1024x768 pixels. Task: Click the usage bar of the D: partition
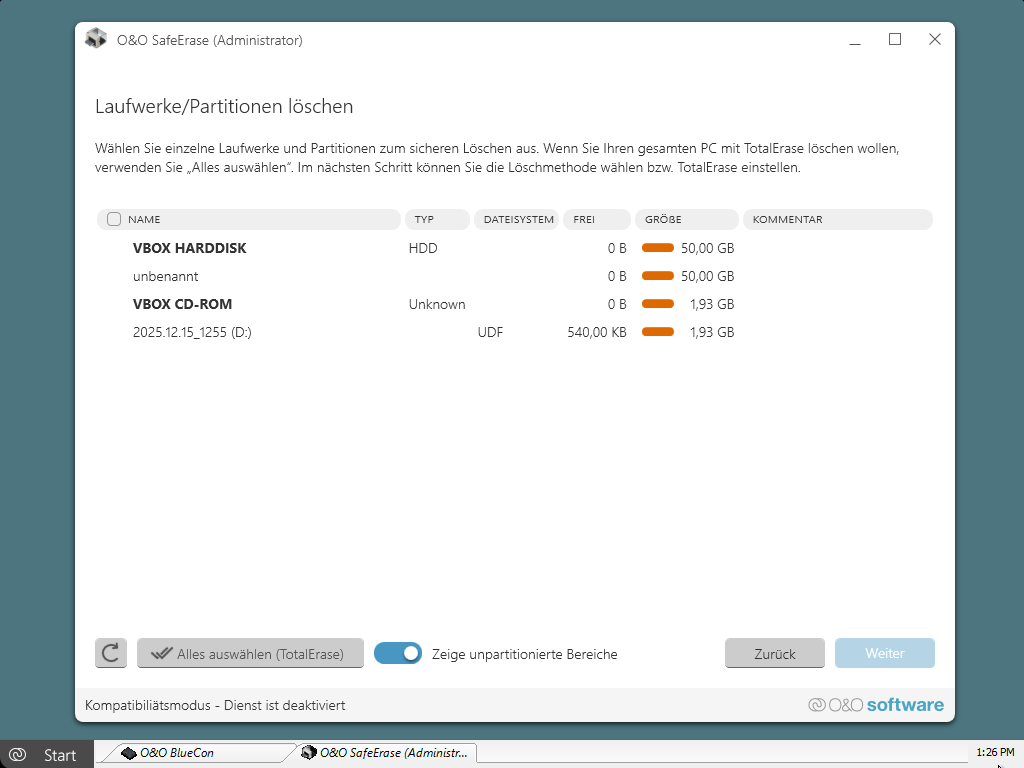[x=657, y=332]
